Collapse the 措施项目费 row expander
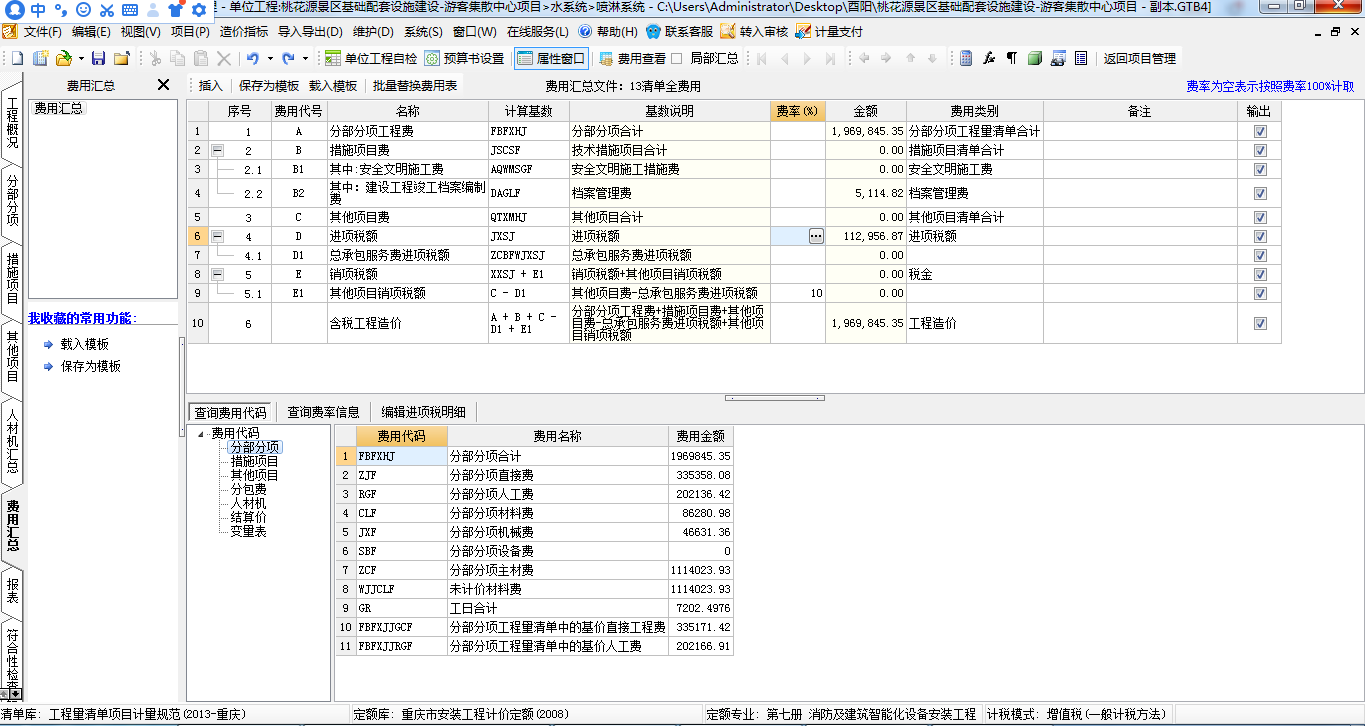This screenshot has height=726, width=1365. point(217,150)
